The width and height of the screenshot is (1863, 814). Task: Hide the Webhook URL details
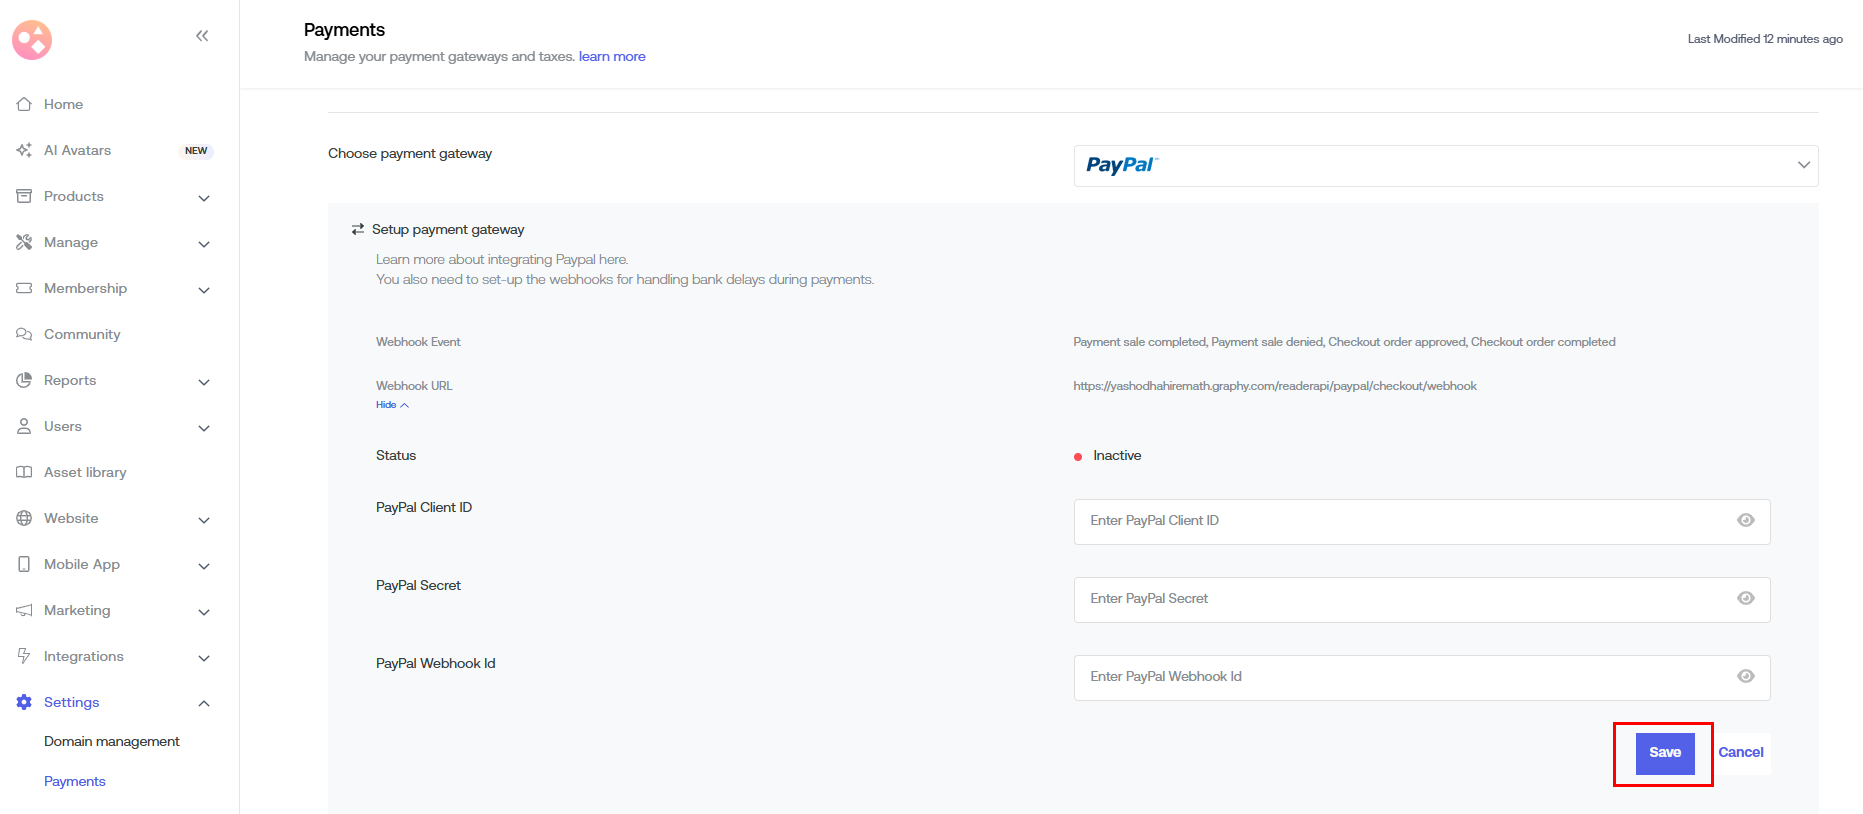[392, 405]
